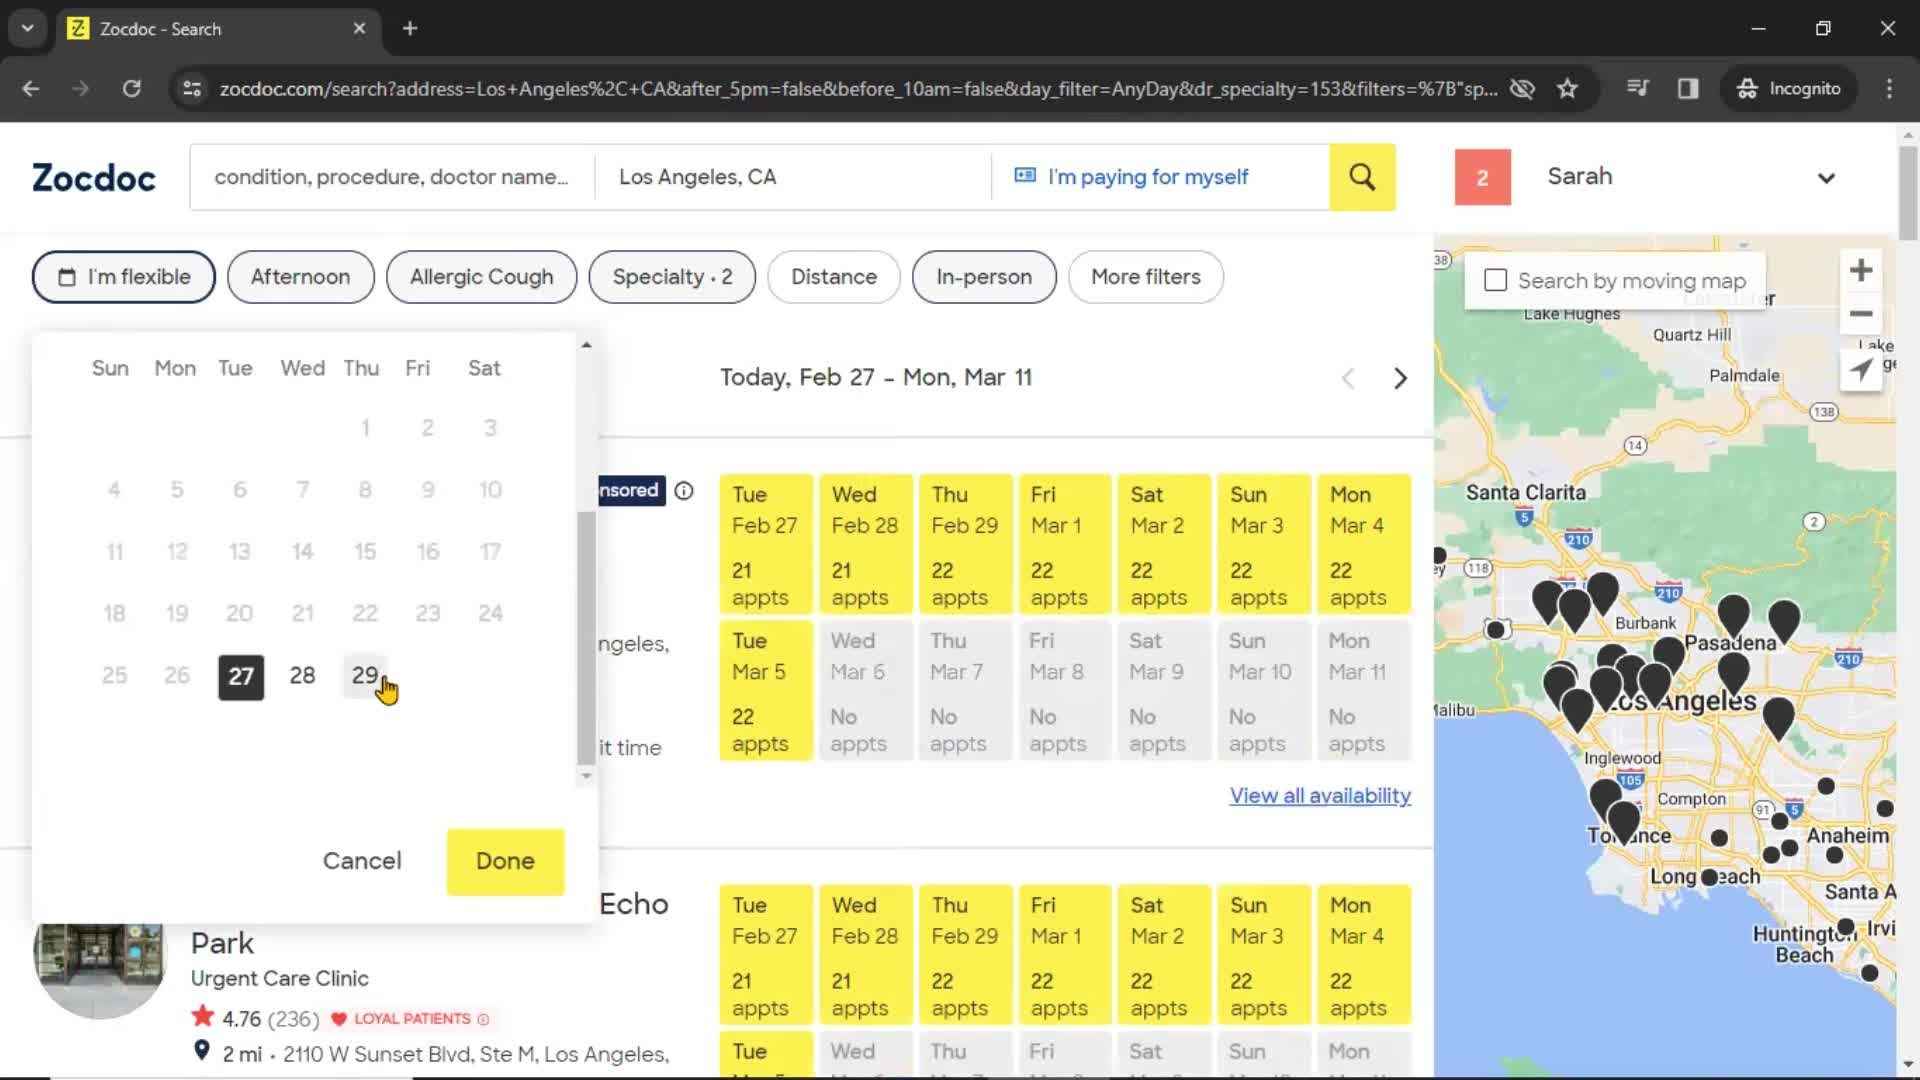Pick Mon Mar 4 slot for Echo Park clinic
Screen dimensions: 1920x1080
[1364, 956]
